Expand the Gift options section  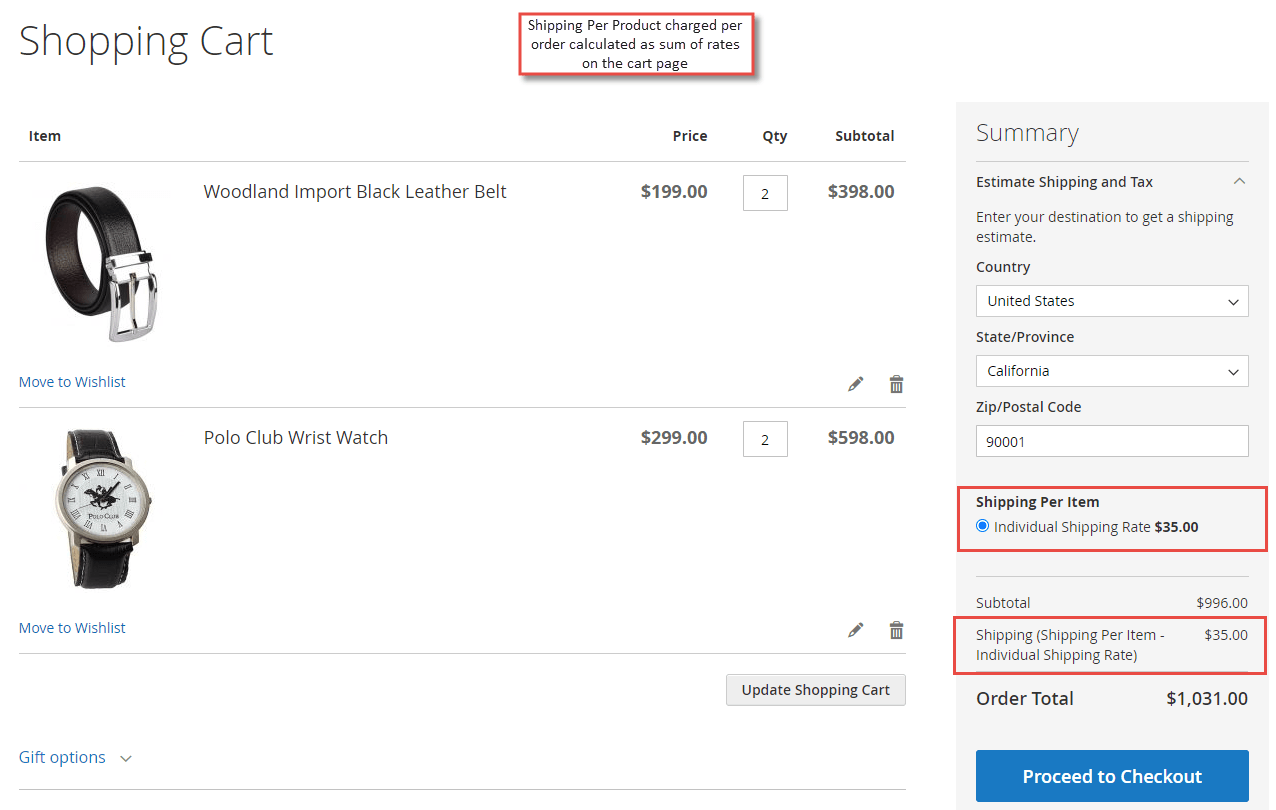pyautogui.click(x=76, y=757)
